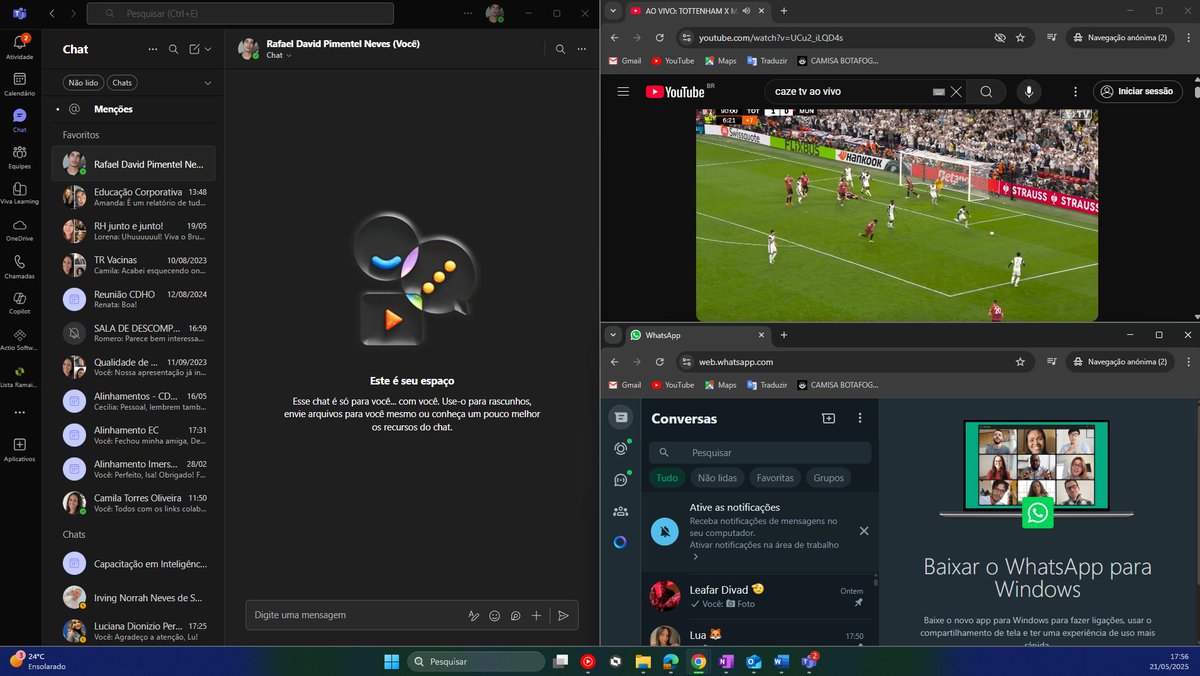Search in chat magnifier in Teams chat header

pos(560,49)
